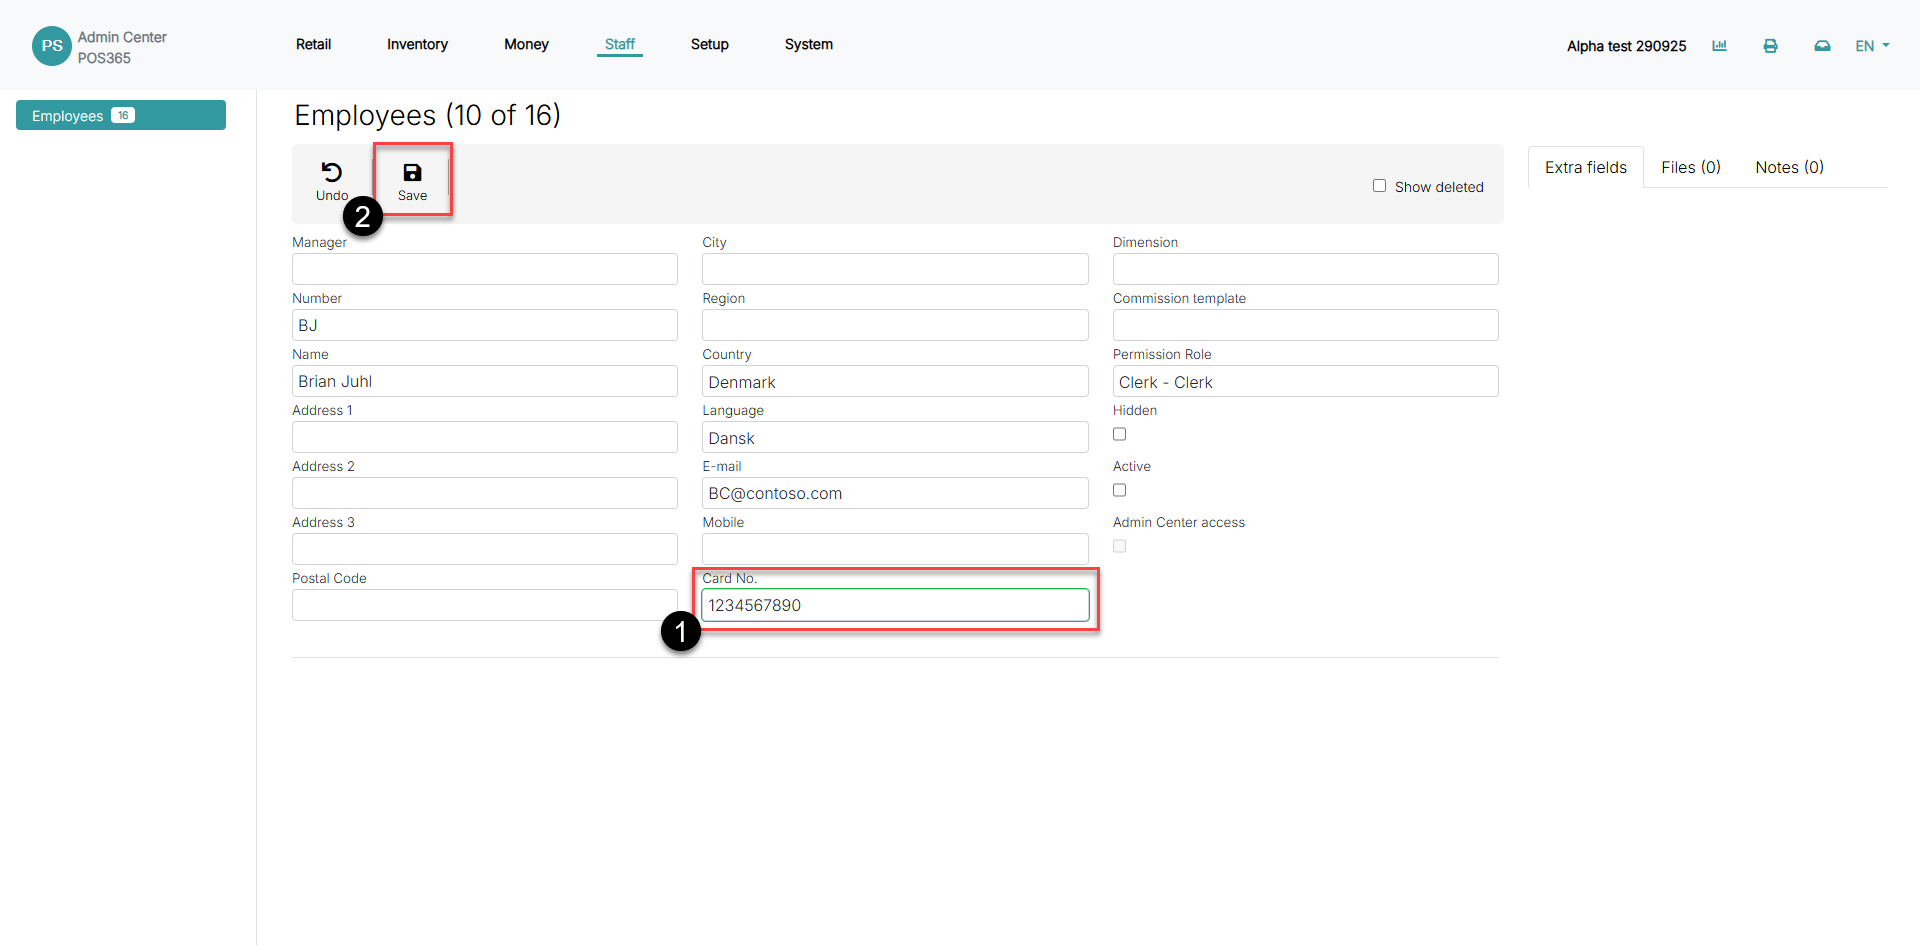
Task: Open the Staff menu
Action: click(620, 44)
